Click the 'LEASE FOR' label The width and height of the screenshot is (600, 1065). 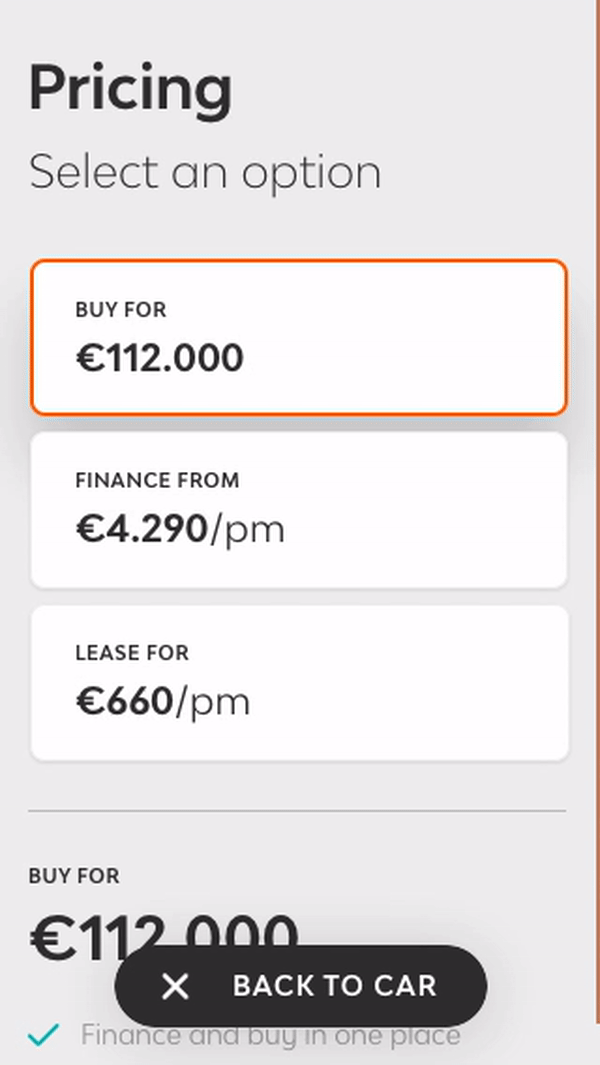coord(132,653)
